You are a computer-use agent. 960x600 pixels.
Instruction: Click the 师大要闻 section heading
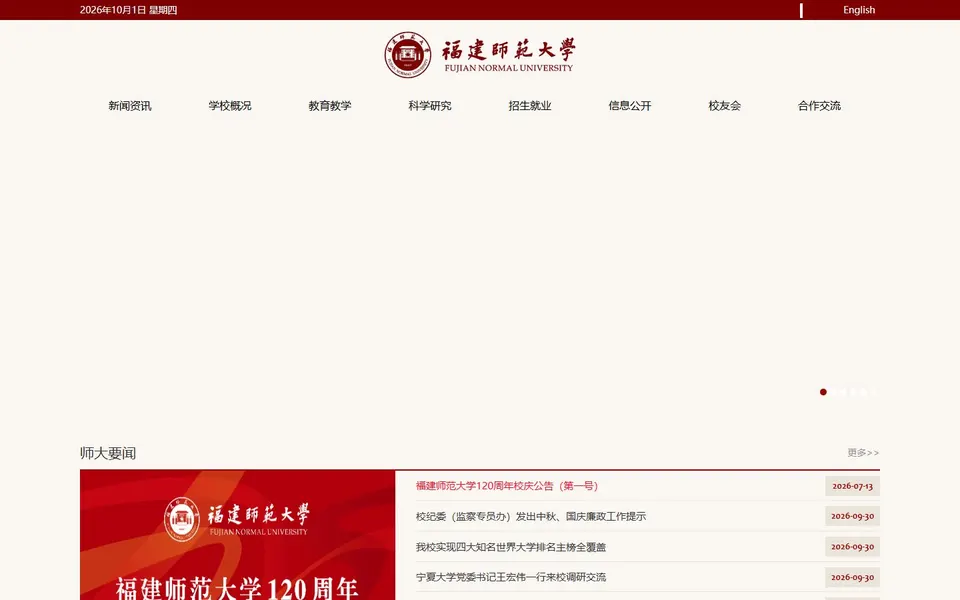pos(108,453)
